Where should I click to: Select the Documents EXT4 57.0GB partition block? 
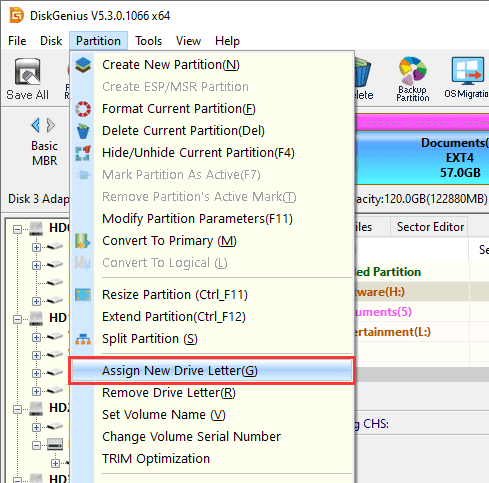click(423, 158)
